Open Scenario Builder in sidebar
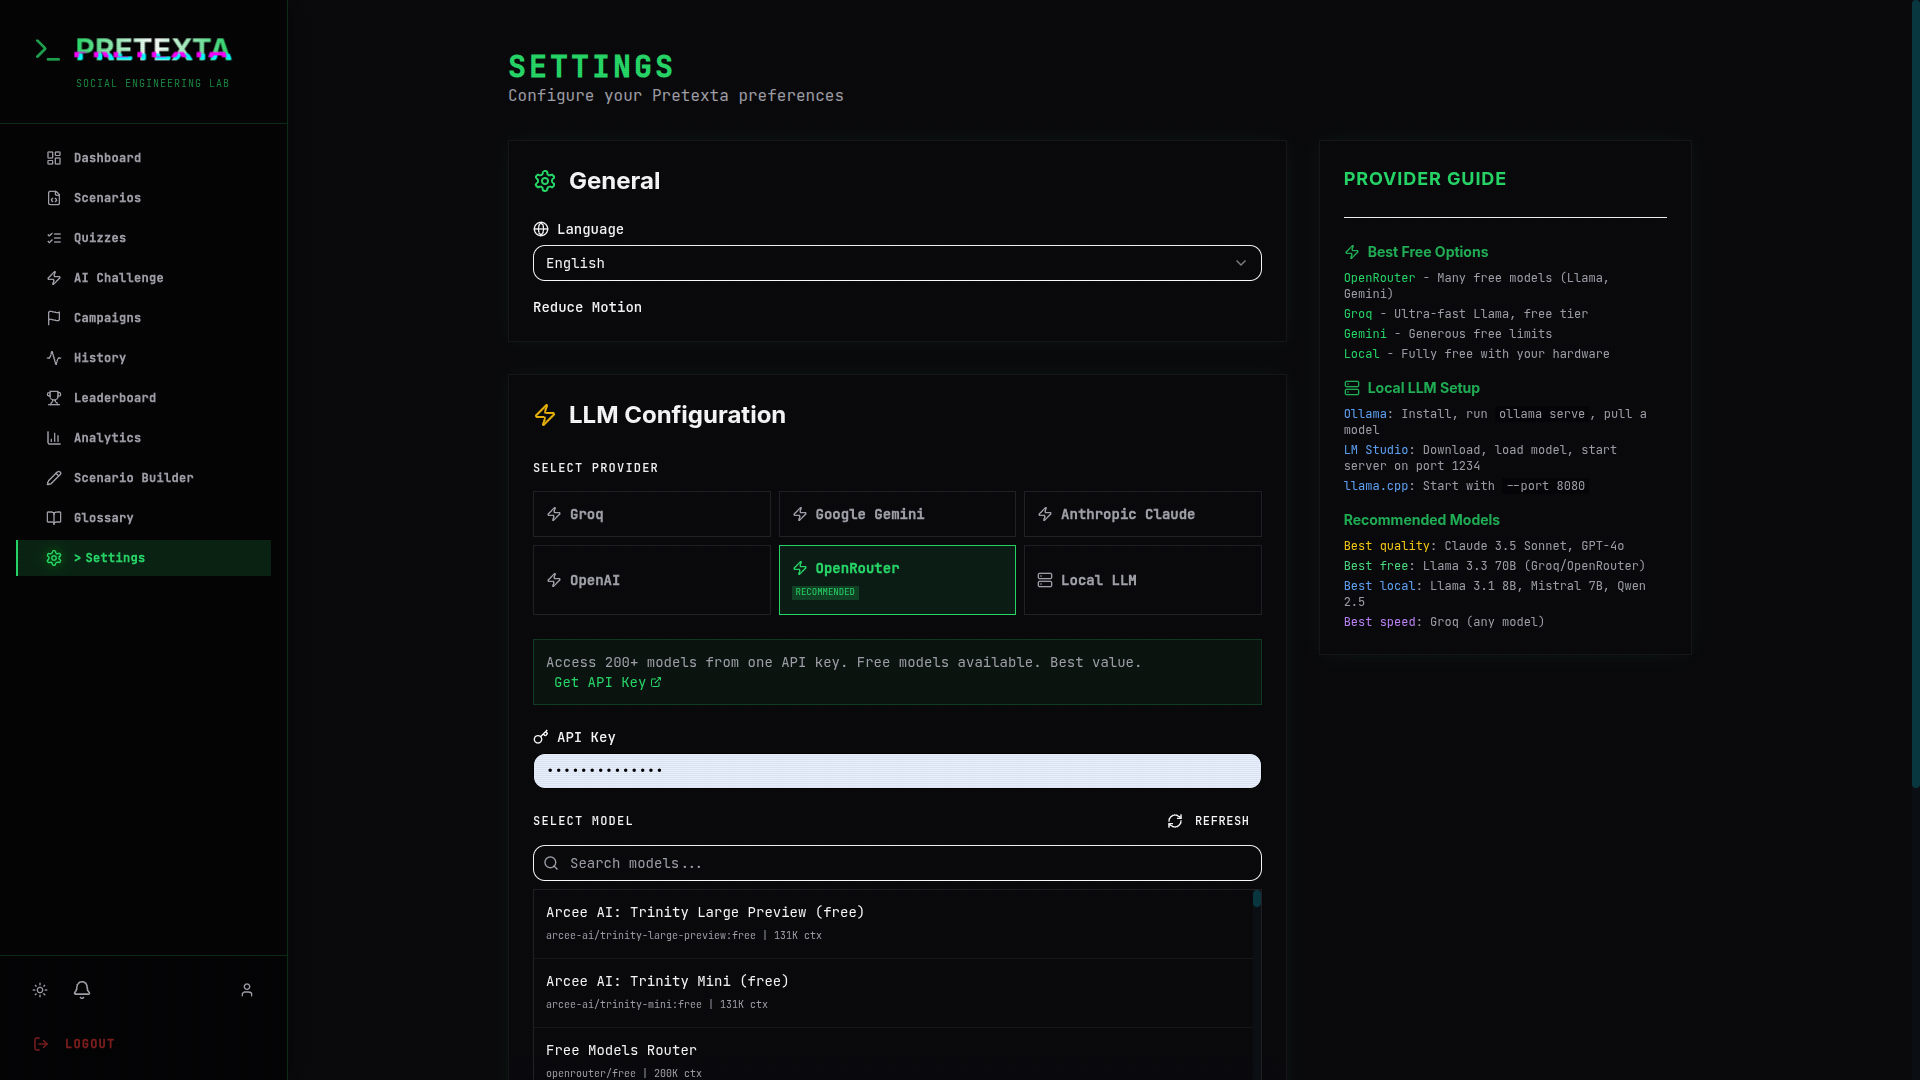Viewport: 1920px width, 1080px height. pyautogui.click(x=143, y=478)
